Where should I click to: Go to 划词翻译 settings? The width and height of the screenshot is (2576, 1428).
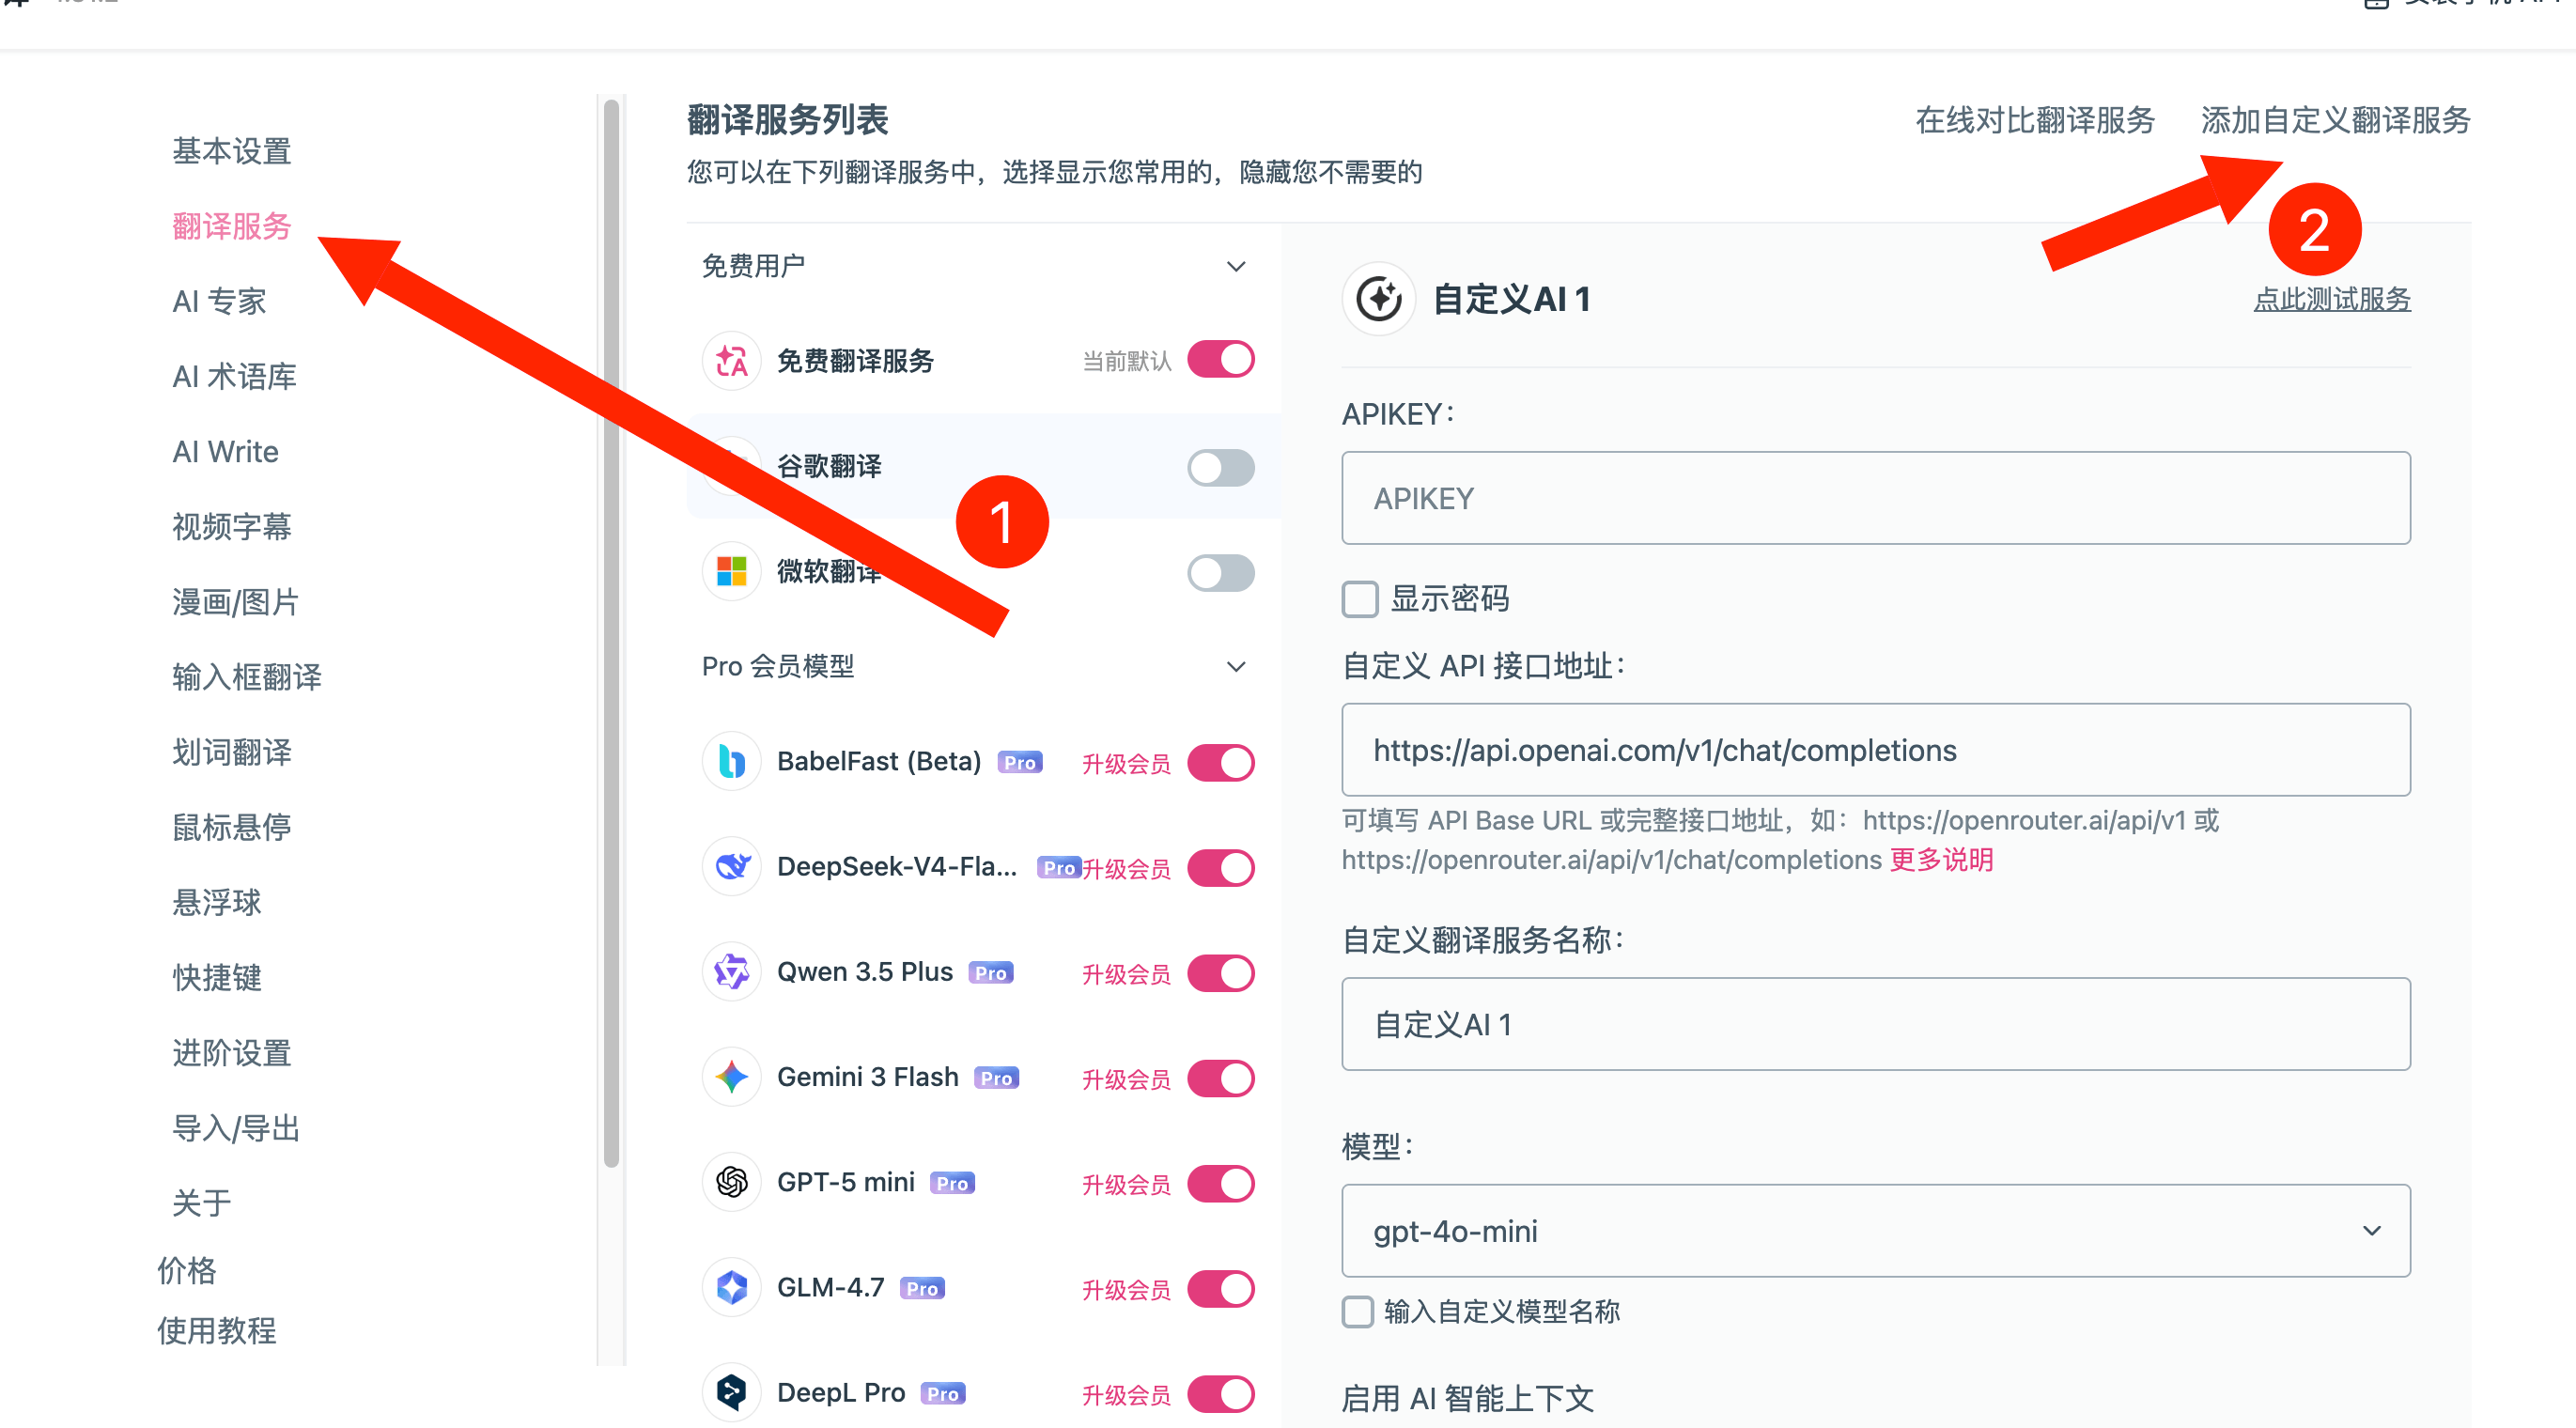pyautogui.click(x=231, y=752)
